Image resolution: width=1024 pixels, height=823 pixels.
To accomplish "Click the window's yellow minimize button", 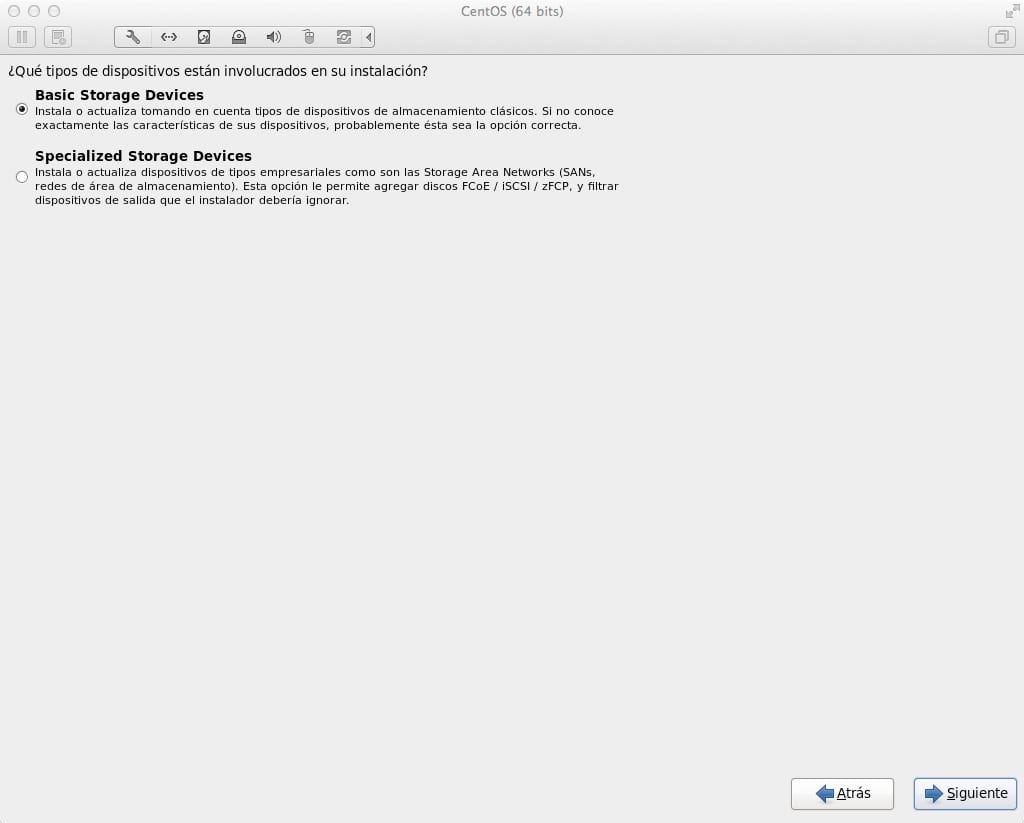I will click(34, 11).
